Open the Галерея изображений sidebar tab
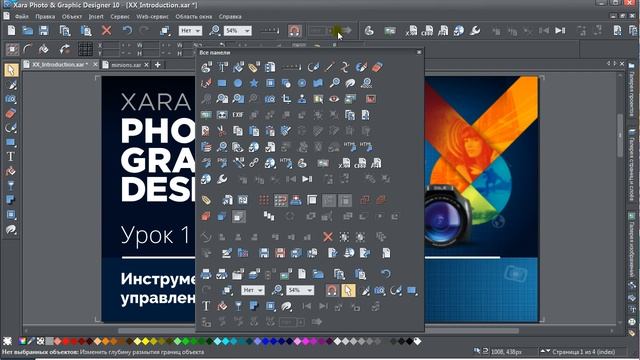The width and height of the screenshot is (640, 360). 631,245
